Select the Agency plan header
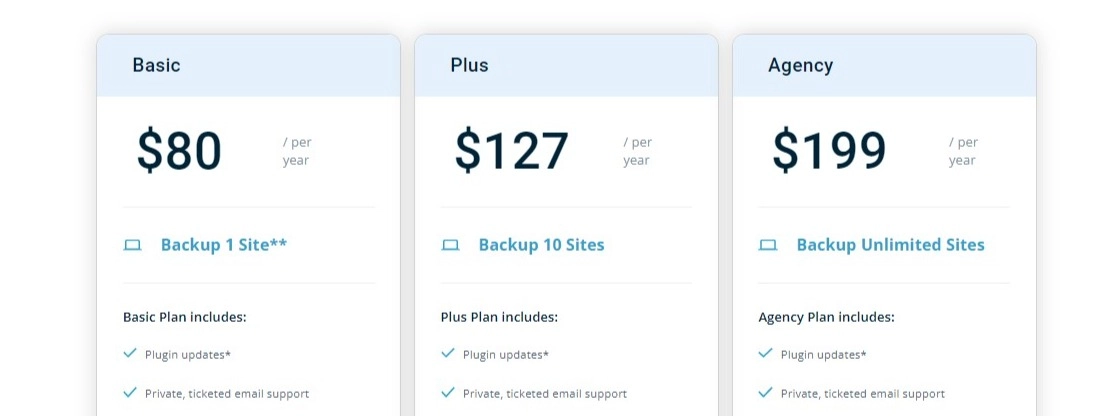This screenshot has height=416, width=1093. click(x=800, y=66)
